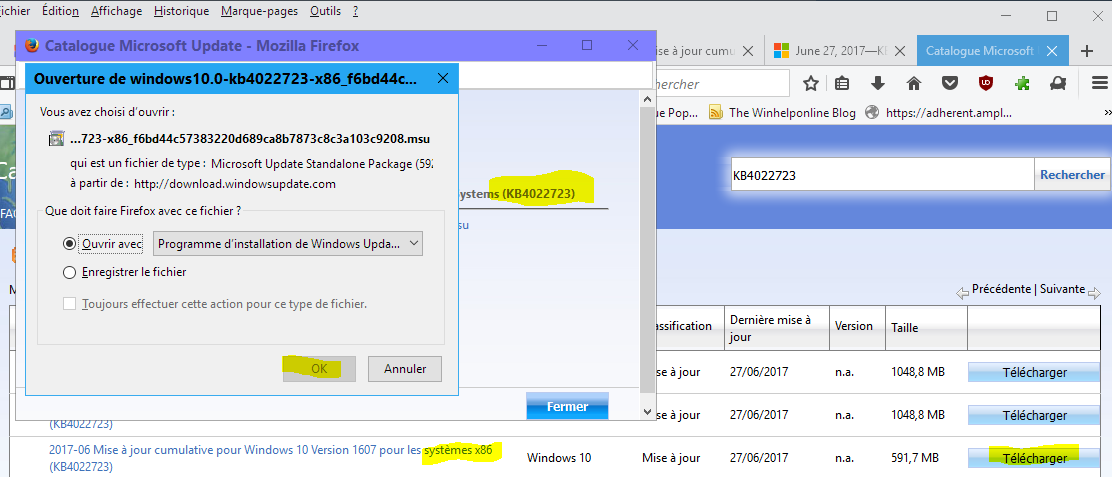Image resolution: width=1112 pixels, height=477 pixels.
Task: Click the popup scrollbar down arrow
Action: tap(646, 410)
